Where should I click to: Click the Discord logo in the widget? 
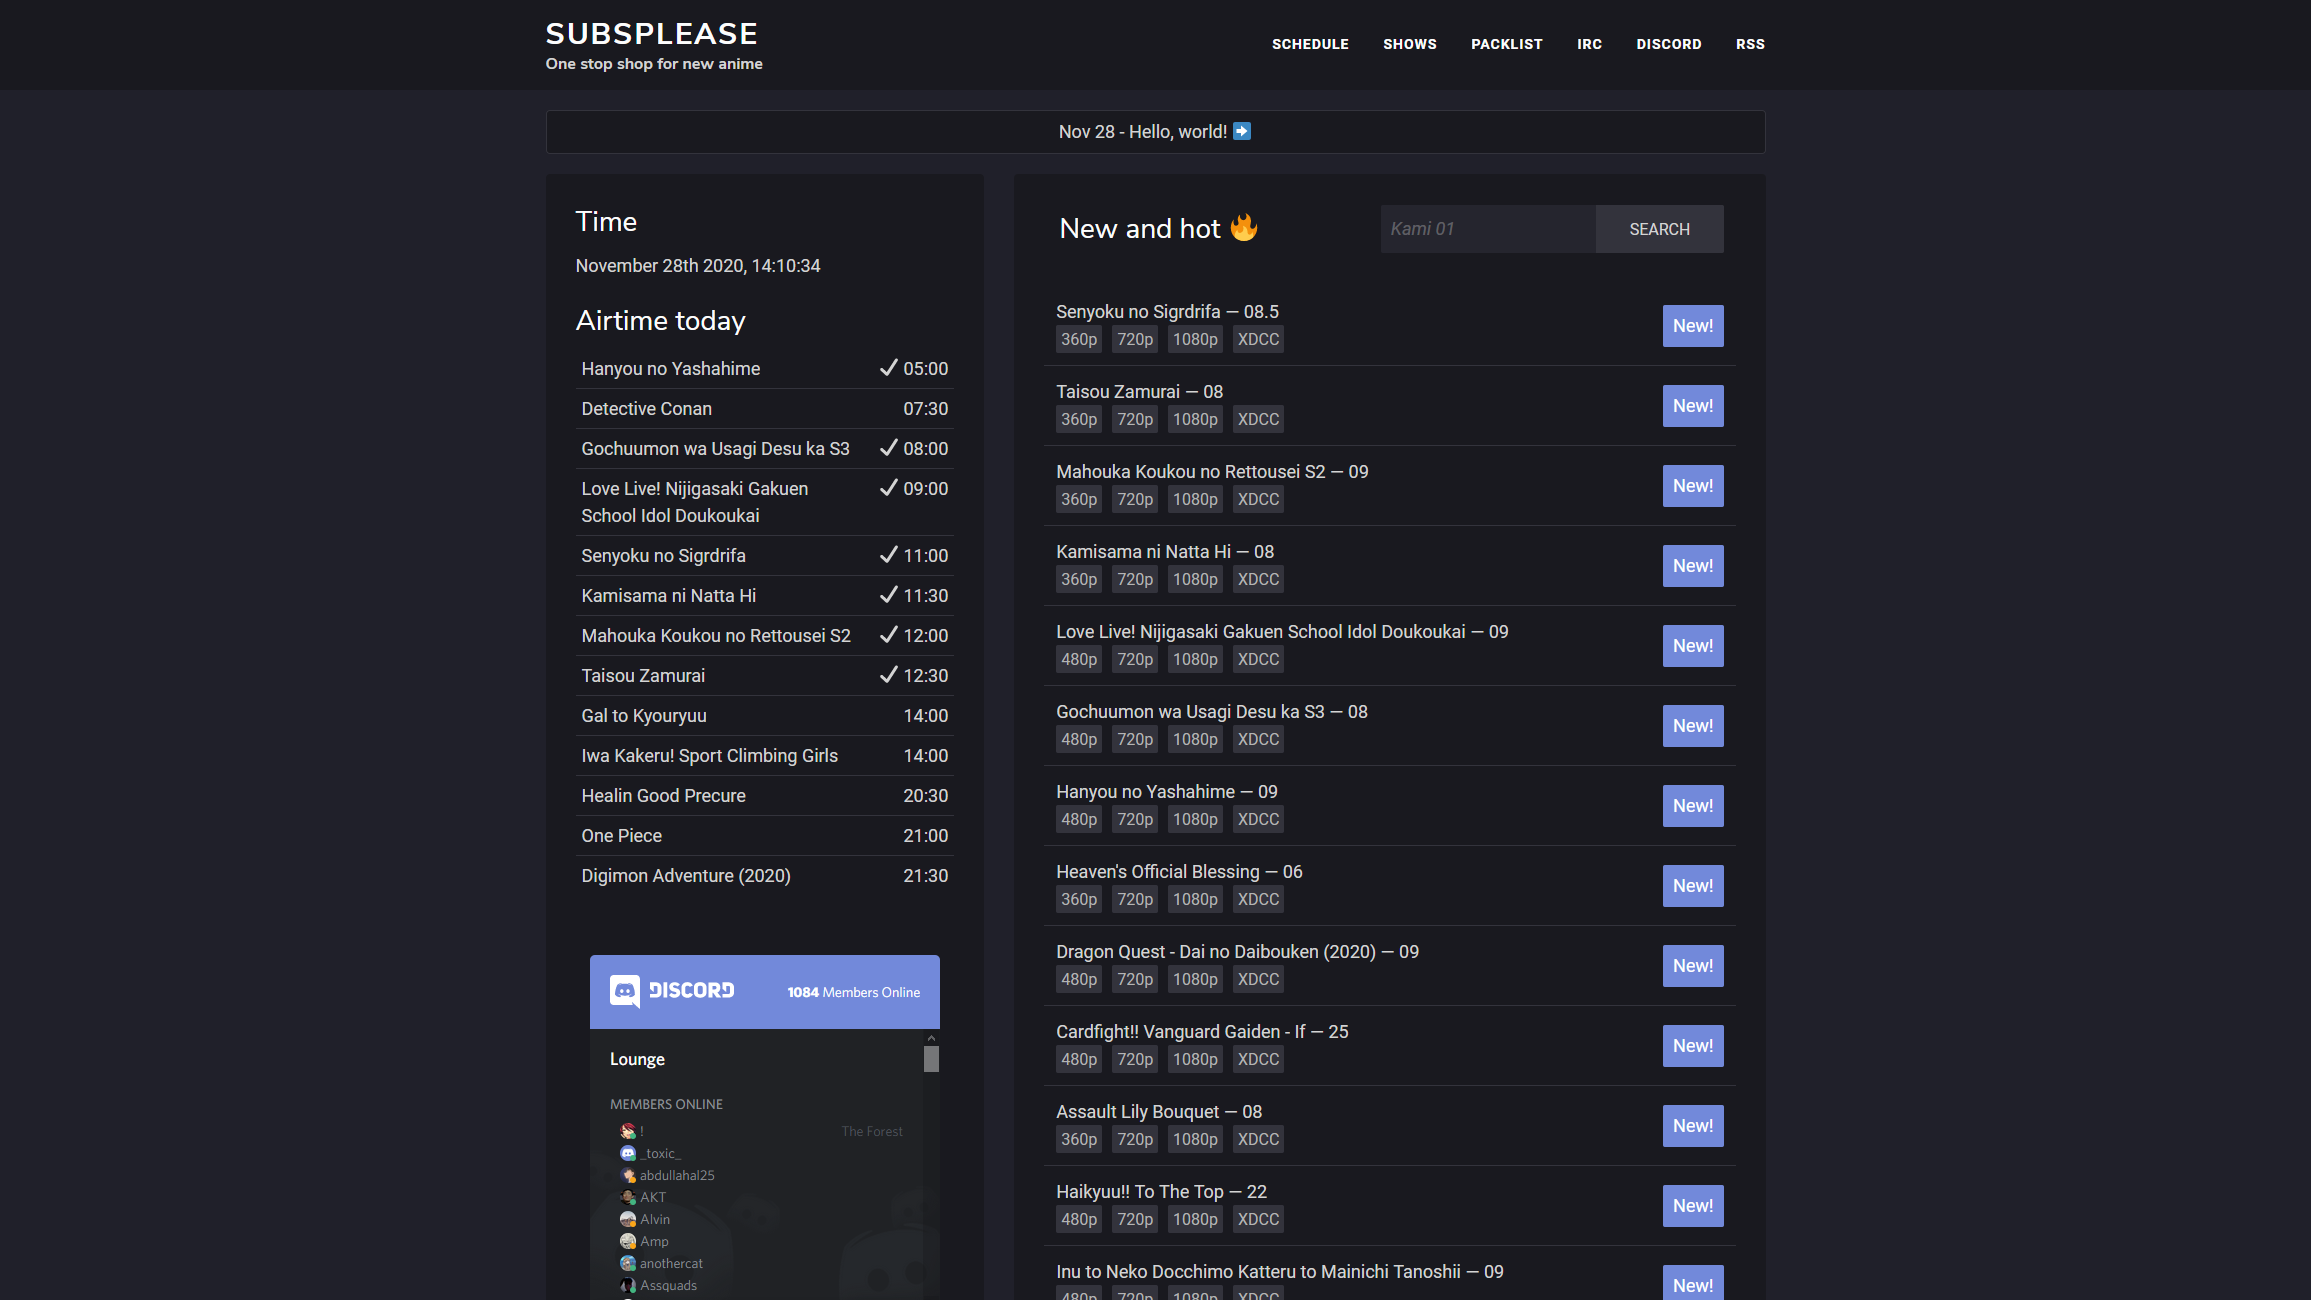coord(672,991)
